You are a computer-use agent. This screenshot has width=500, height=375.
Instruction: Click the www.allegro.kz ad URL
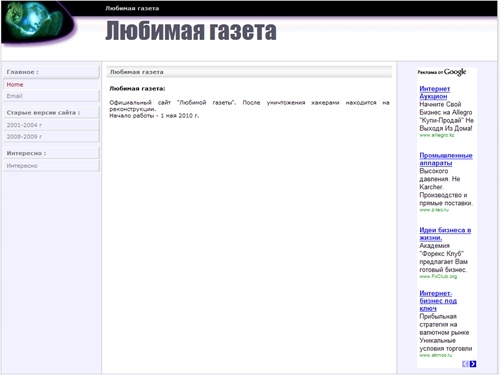[437, 135]
